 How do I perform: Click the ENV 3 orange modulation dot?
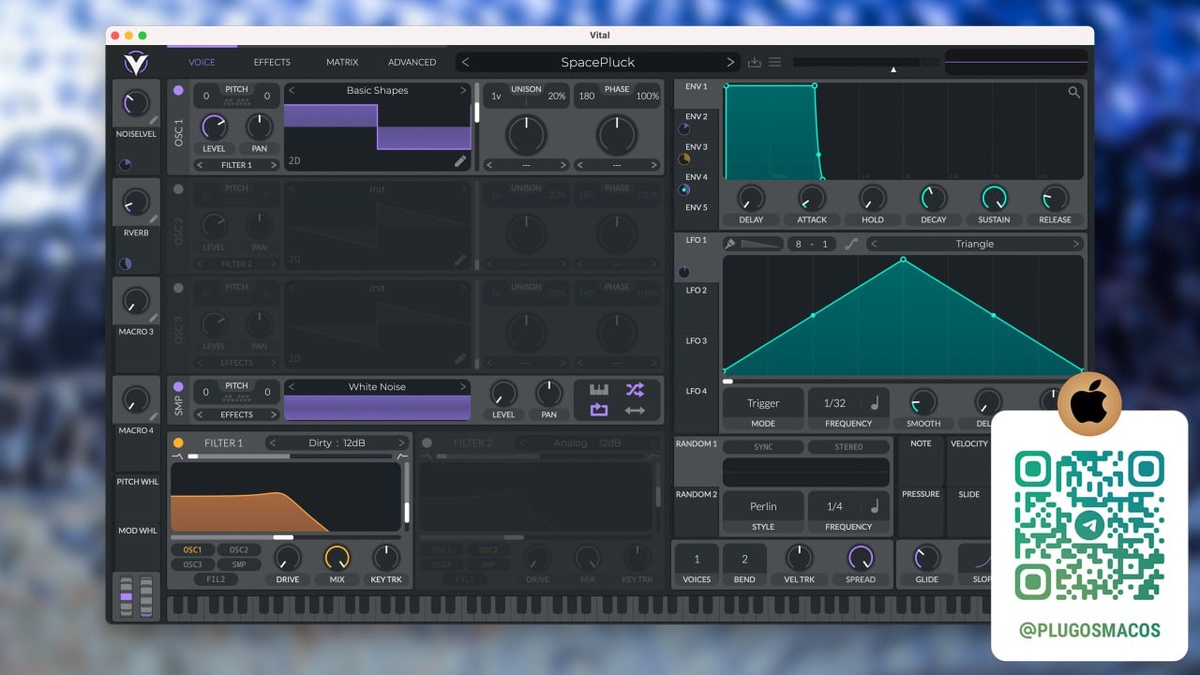point(684,159)
